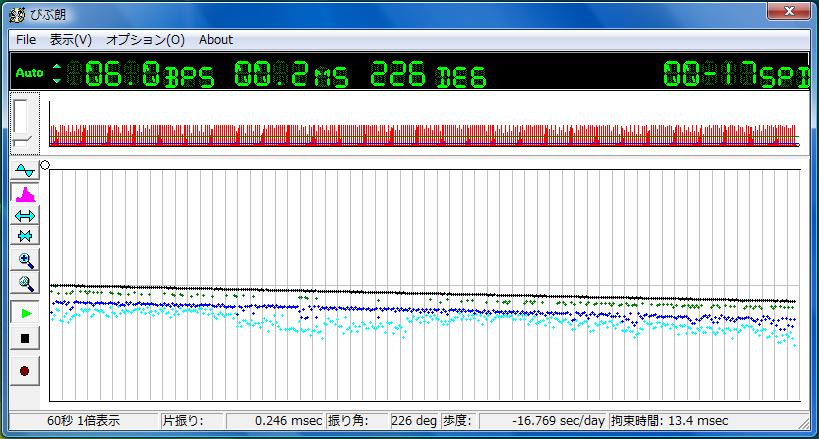Click the up arrow next to Auto

pyautogui.click(x=57, y=67)
